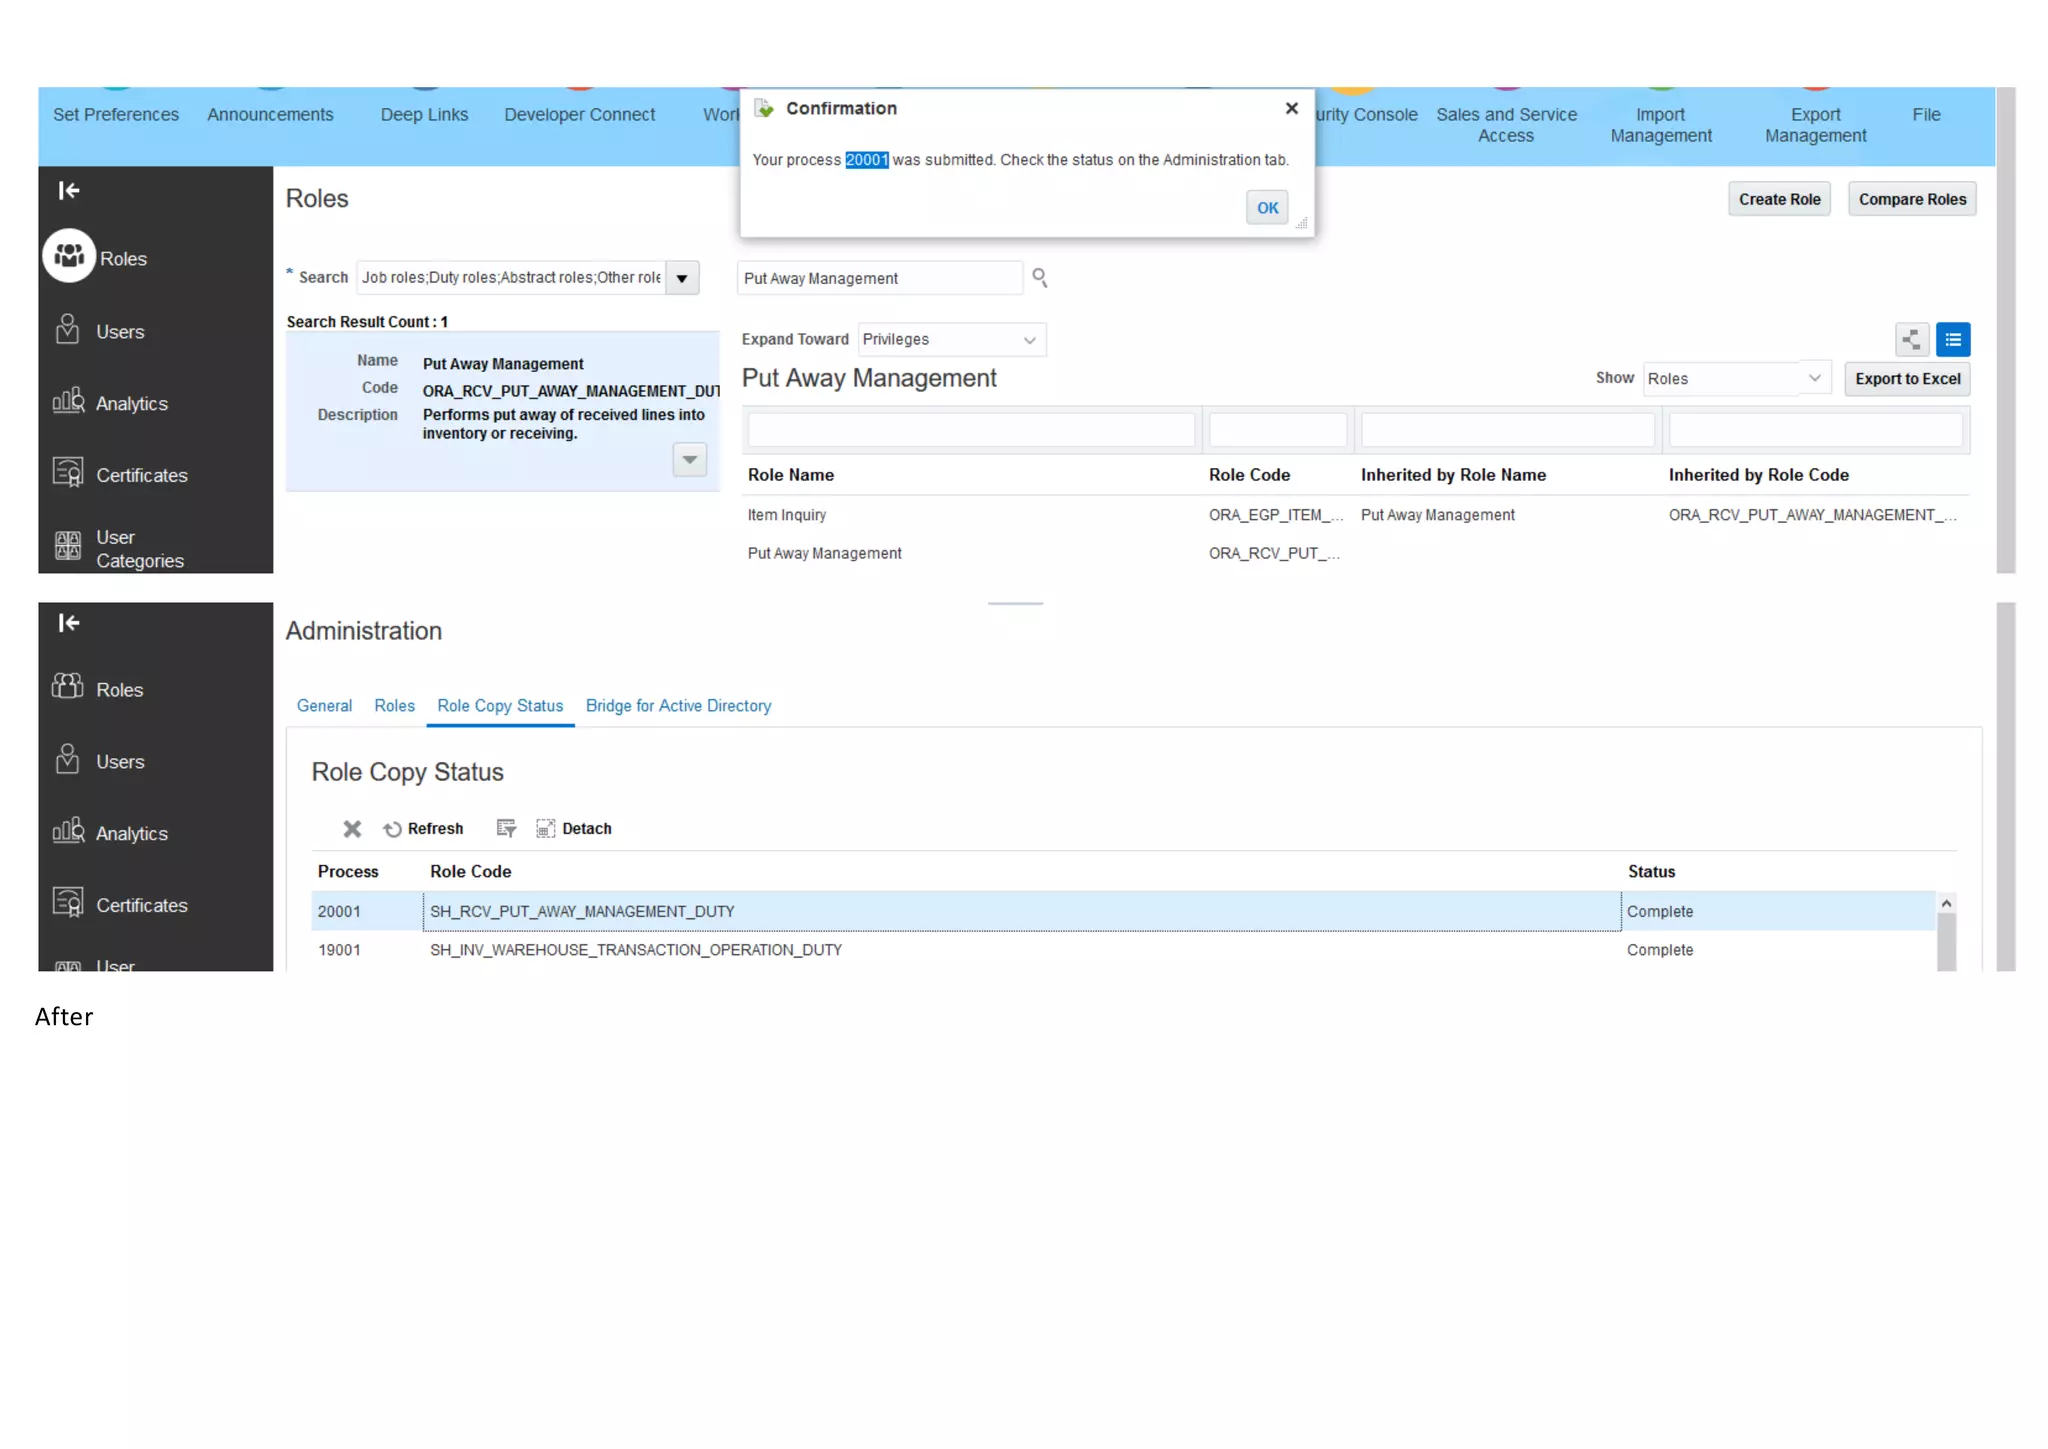Viewport: 2048px width, 1449px height.
Task: Click the Export to Excel button
Action: point(1906,378)
